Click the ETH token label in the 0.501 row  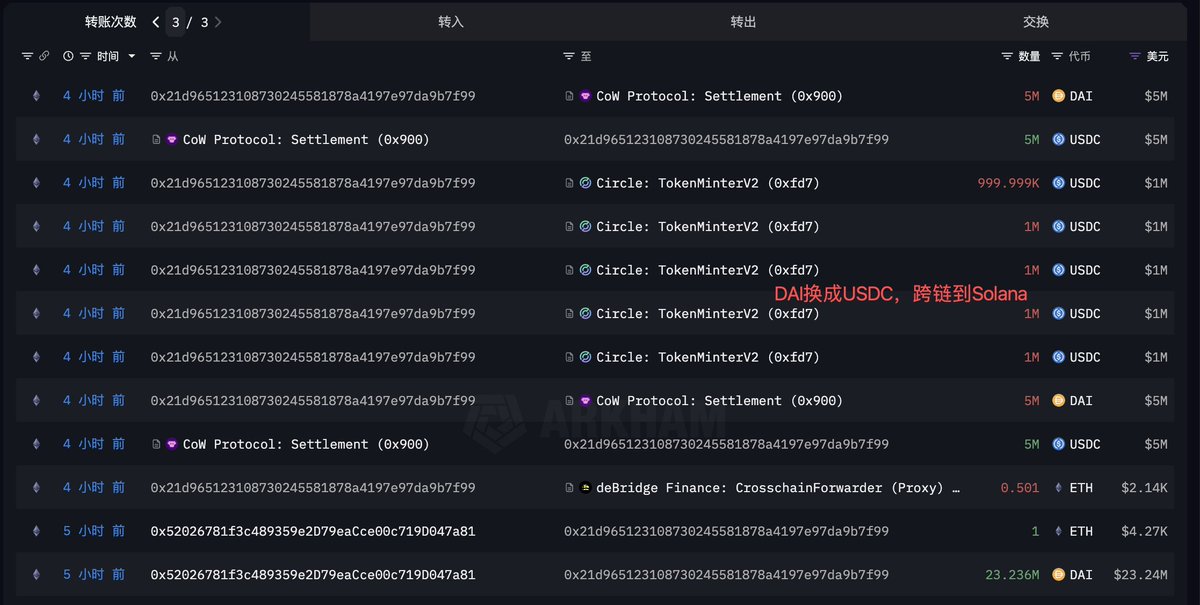pyautogui.click(x=1081, y=488)
